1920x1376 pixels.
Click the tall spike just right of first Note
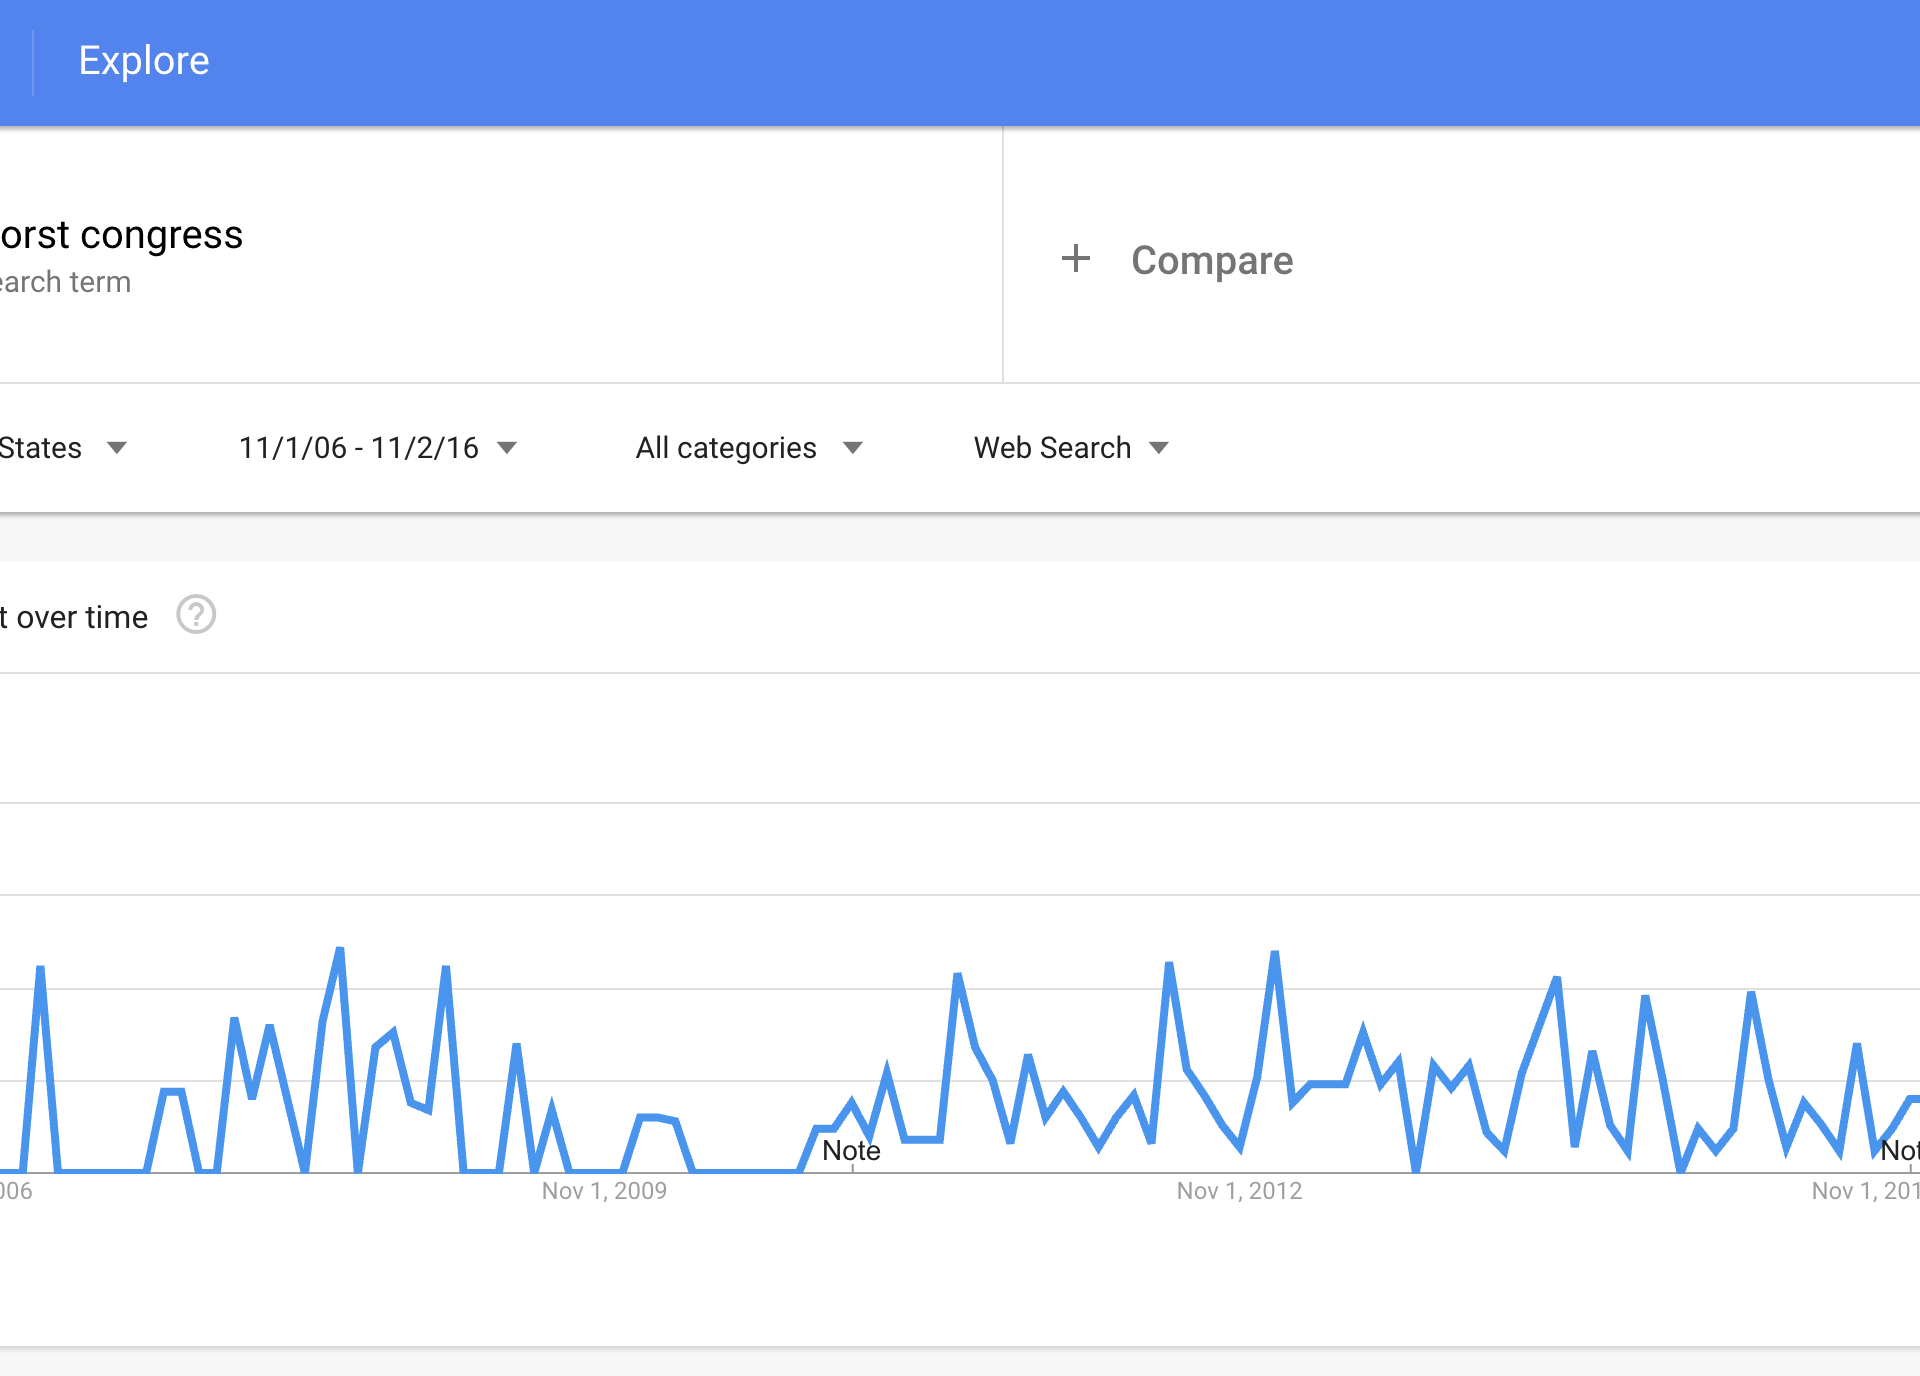957,976
